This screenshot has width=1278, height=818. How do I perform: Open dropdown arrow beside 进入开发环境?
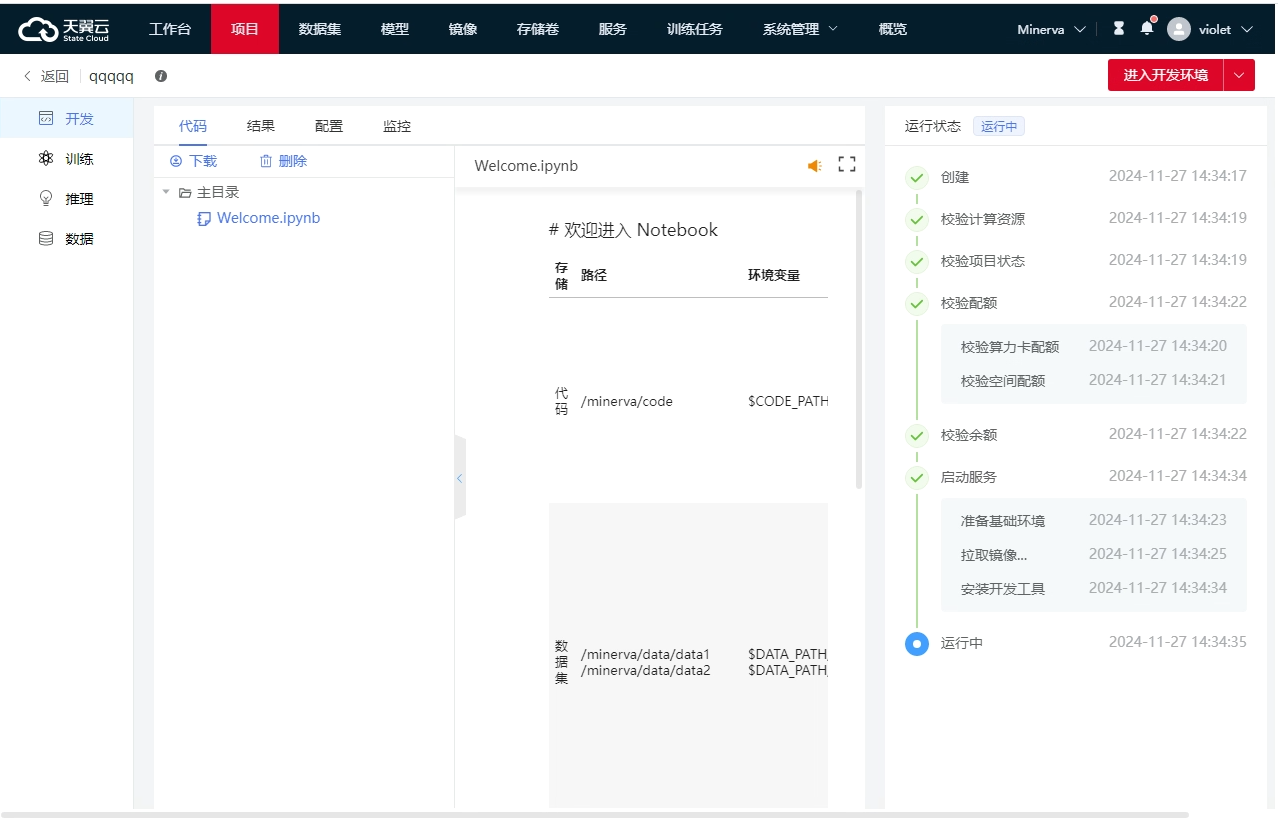pyautogui.click(x=1239, y=75)
